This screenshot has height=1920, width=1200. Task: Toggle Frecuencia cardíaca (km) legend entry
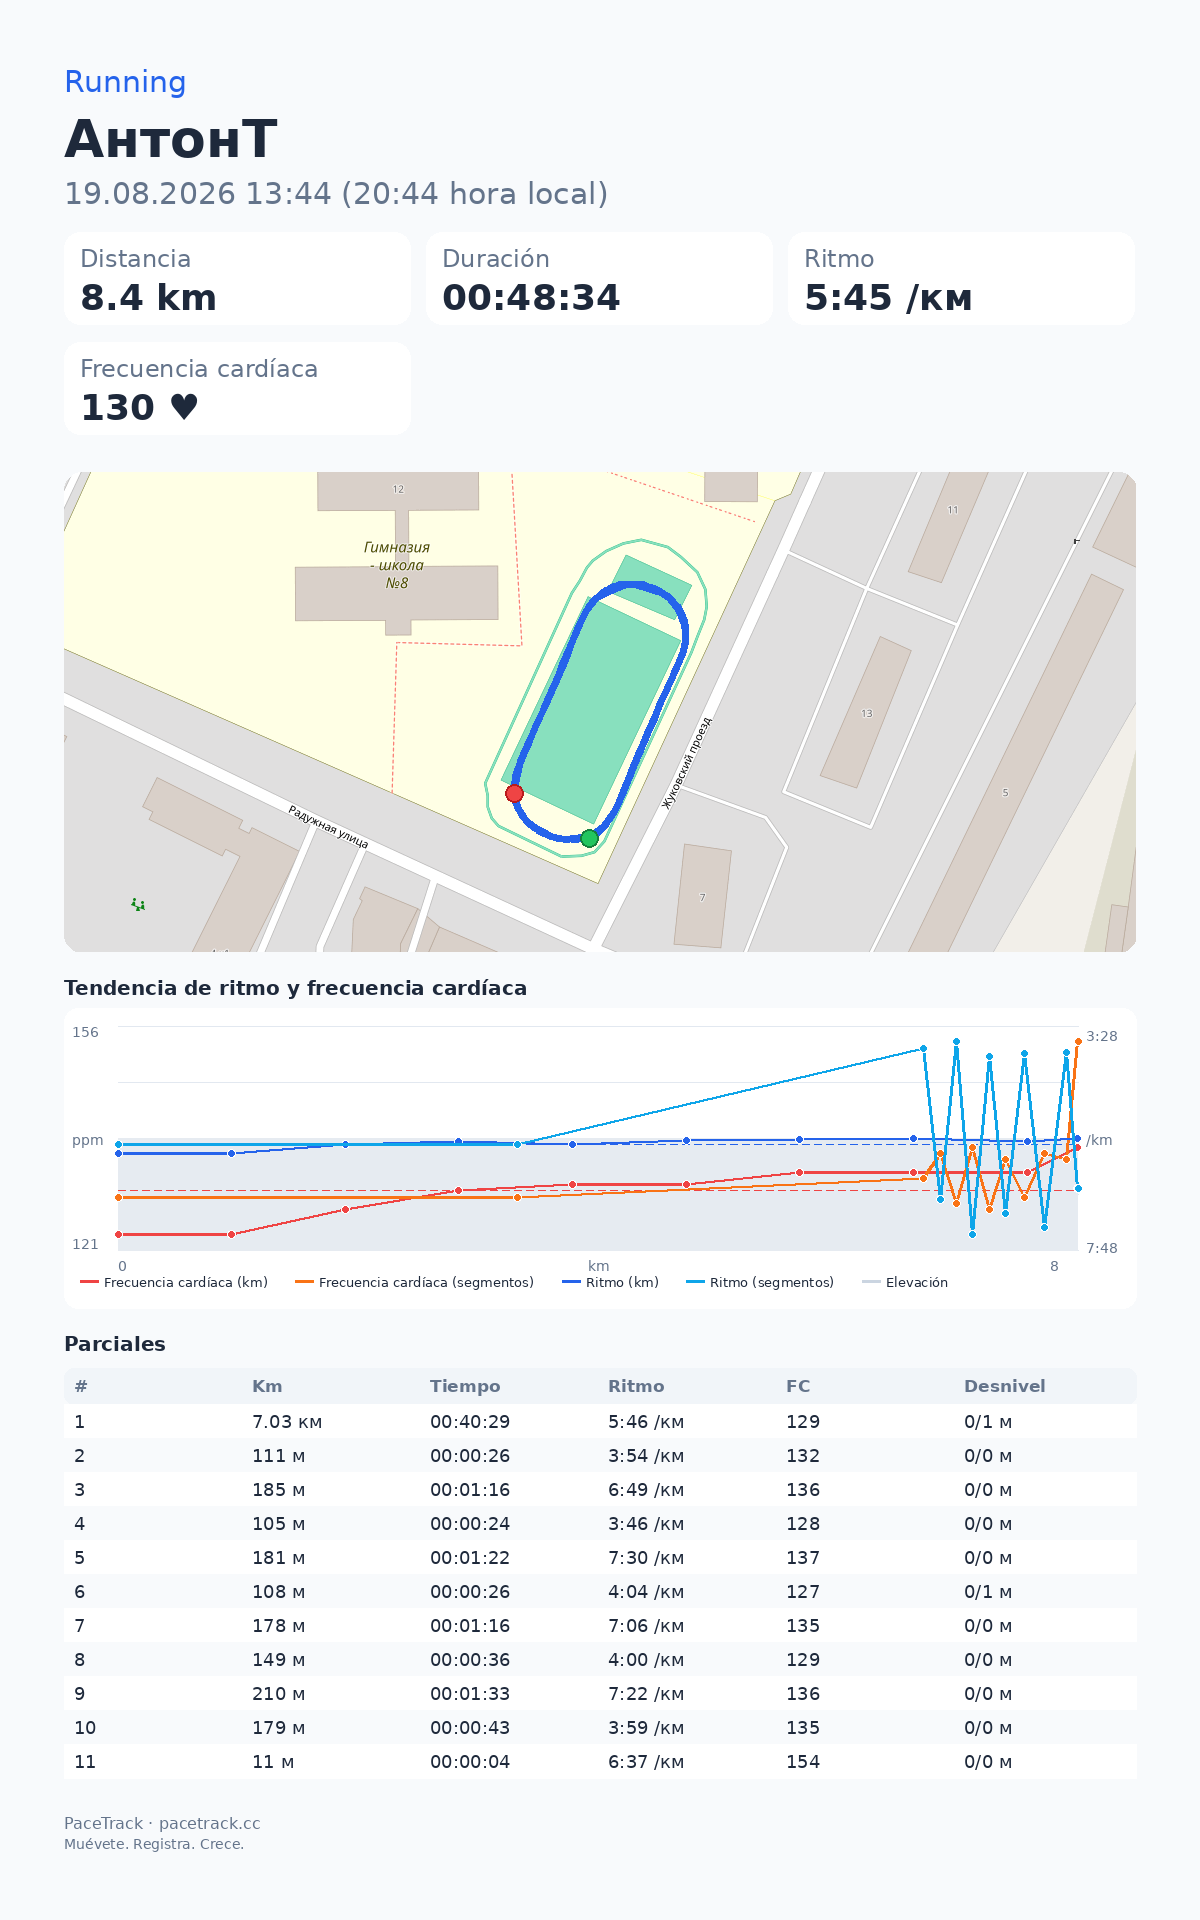pos(174,1282)
